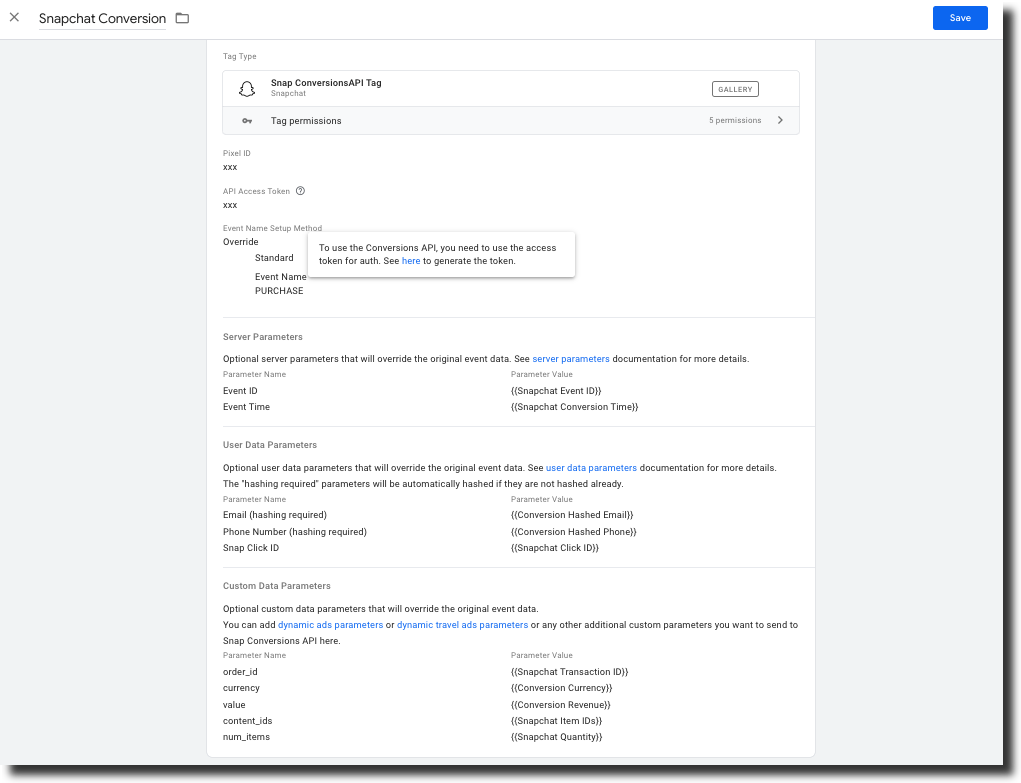Click the 'here' link in the tooltip
Image resolution: width=1021 pixels, height=783 pixels.
(x=410, y=260)
